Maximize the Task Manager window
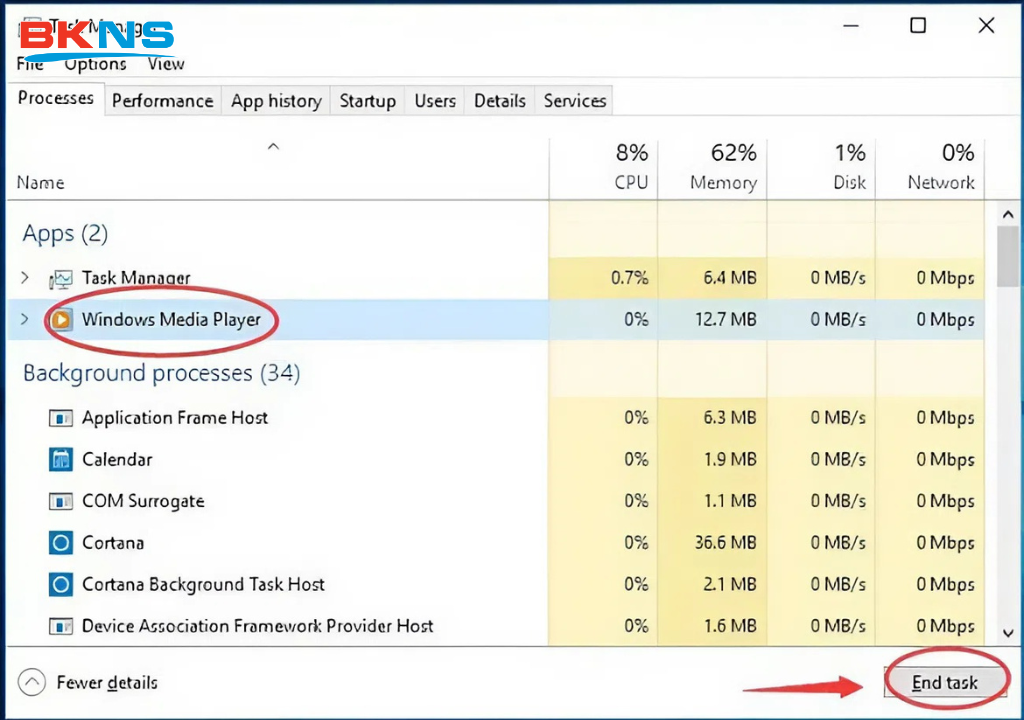The image size is (1024, 720). click(x=918, y=27)
